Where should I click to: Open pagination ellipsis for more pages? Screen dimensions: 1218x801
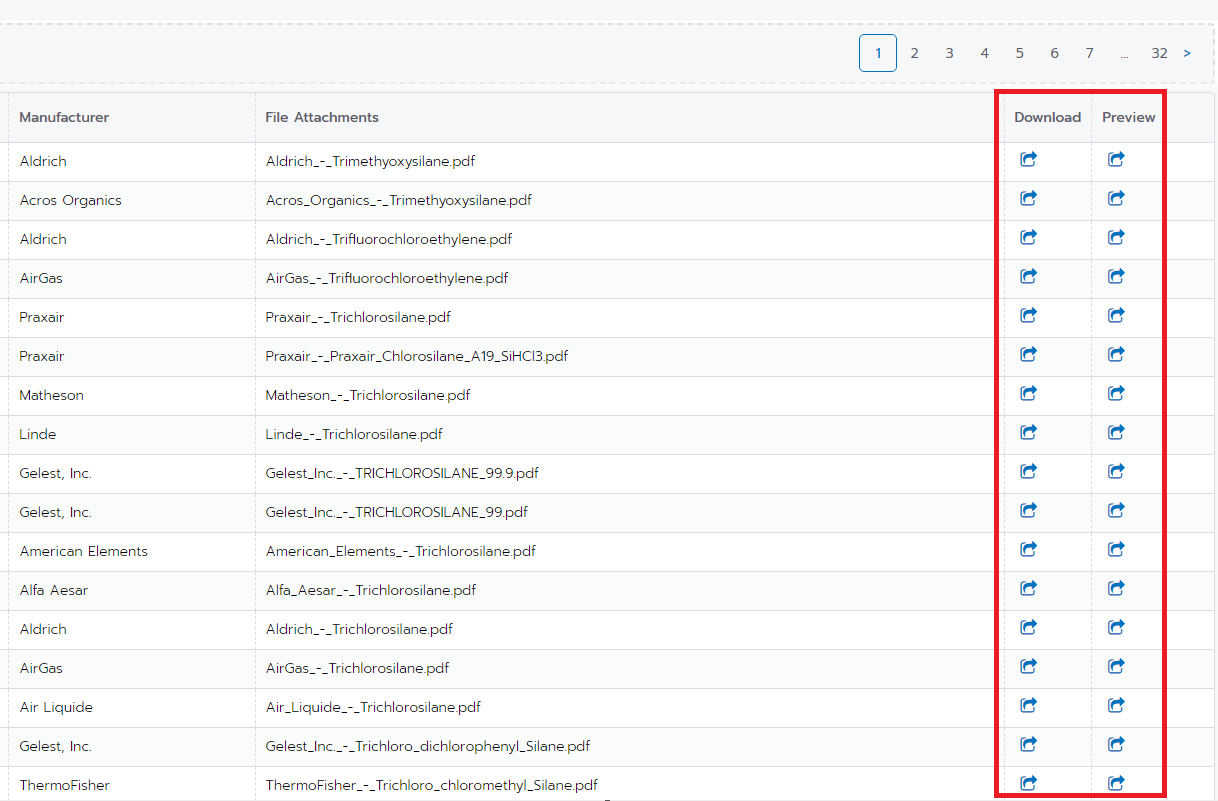coord(1124,54)
